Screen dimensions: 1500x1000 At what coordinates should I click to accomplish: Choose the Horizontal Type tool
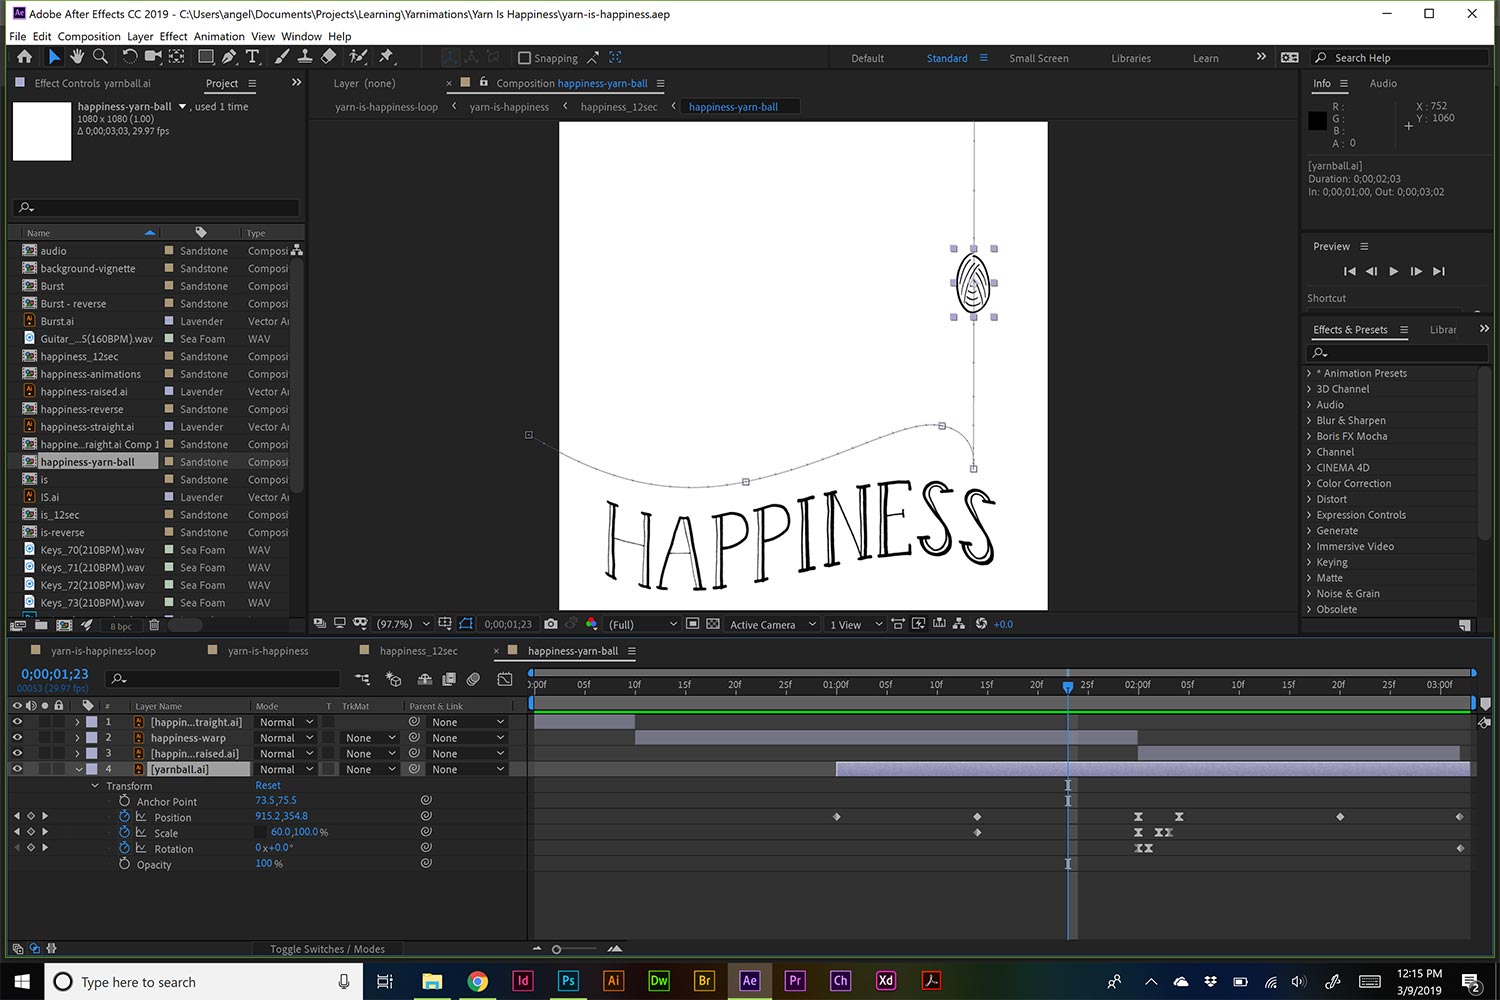click(252, 57)
